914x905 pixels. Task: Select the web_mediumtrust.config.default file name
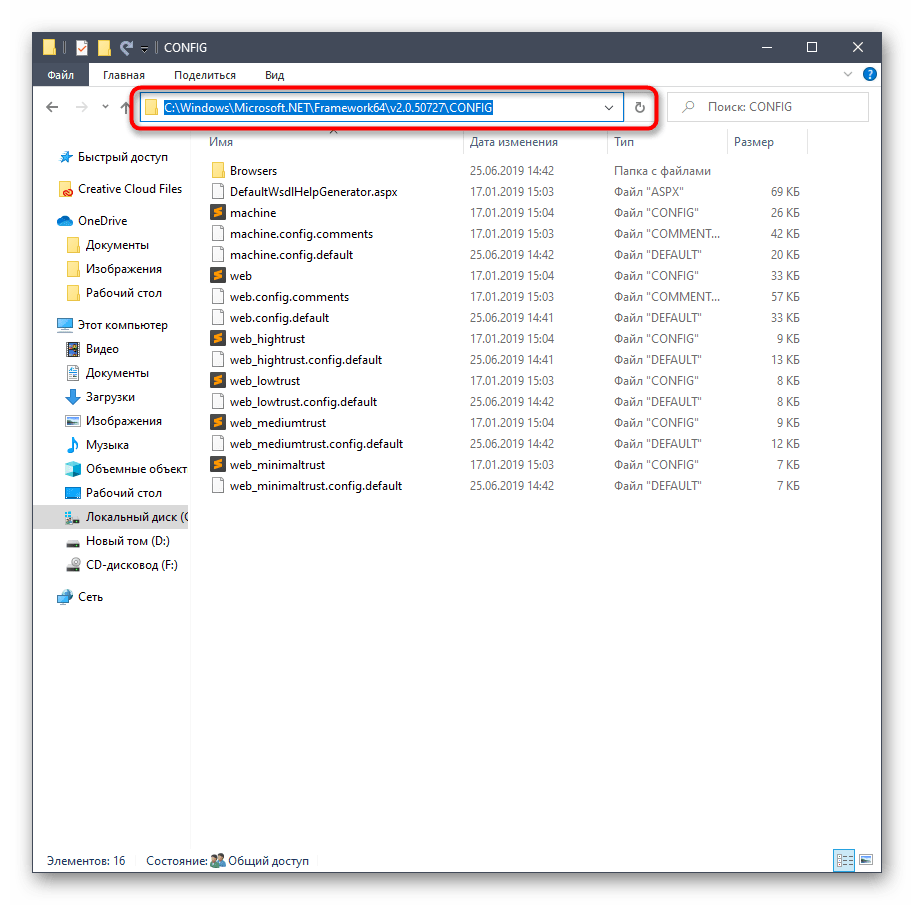point(316,443)
